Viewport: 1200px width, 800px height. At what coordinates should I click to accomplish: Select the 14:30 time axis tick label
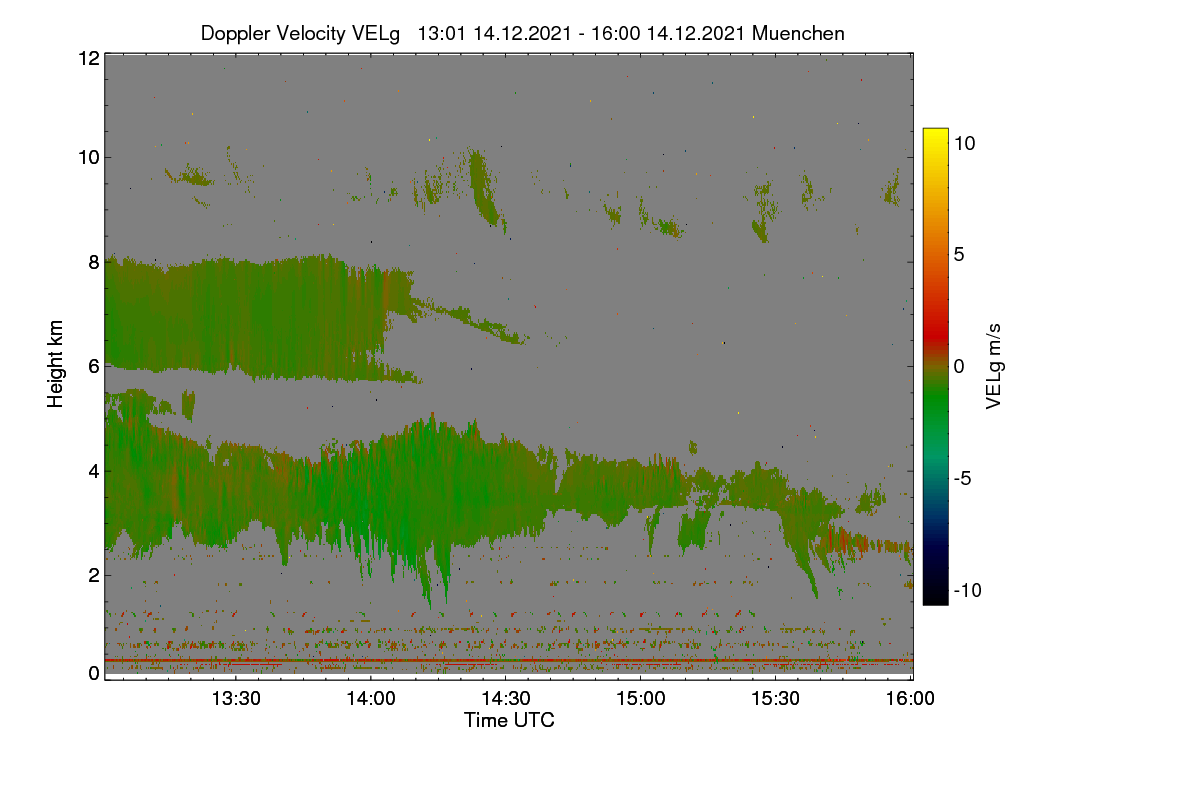[x=505, y=699]
